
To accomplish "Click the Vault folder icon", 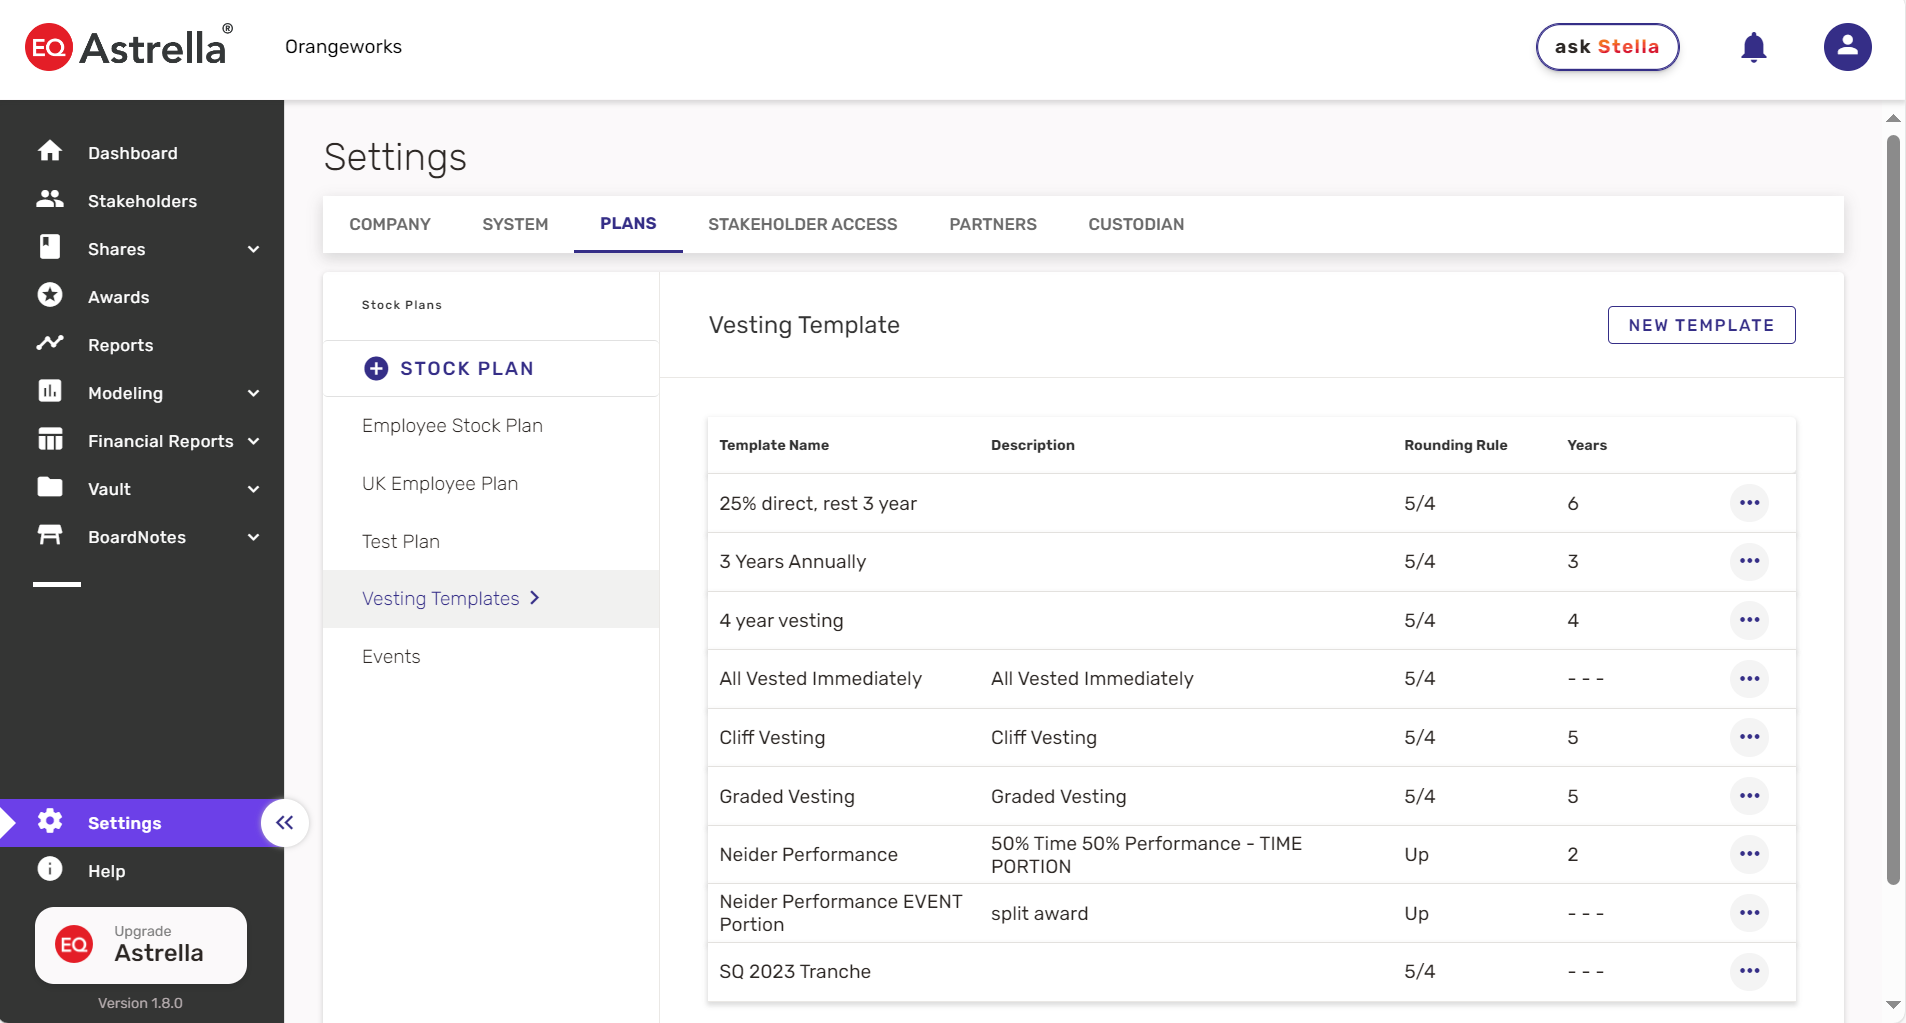I will click(x=50, y=487).
